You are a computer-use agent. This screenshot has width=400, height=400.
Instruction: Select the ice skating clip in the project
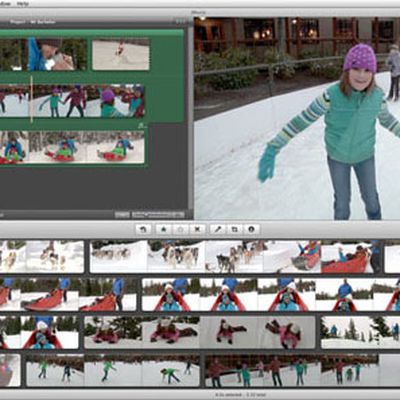point(72,101)
